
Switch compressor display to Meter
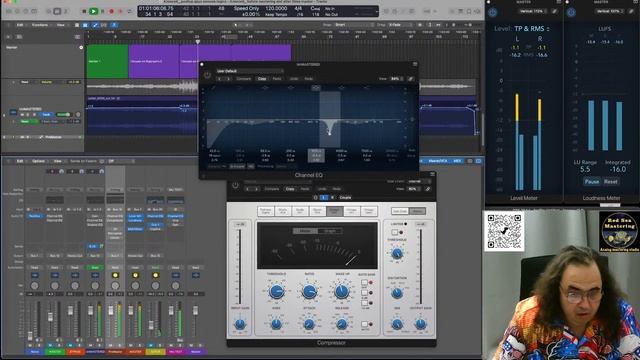(x=305, y=231)
